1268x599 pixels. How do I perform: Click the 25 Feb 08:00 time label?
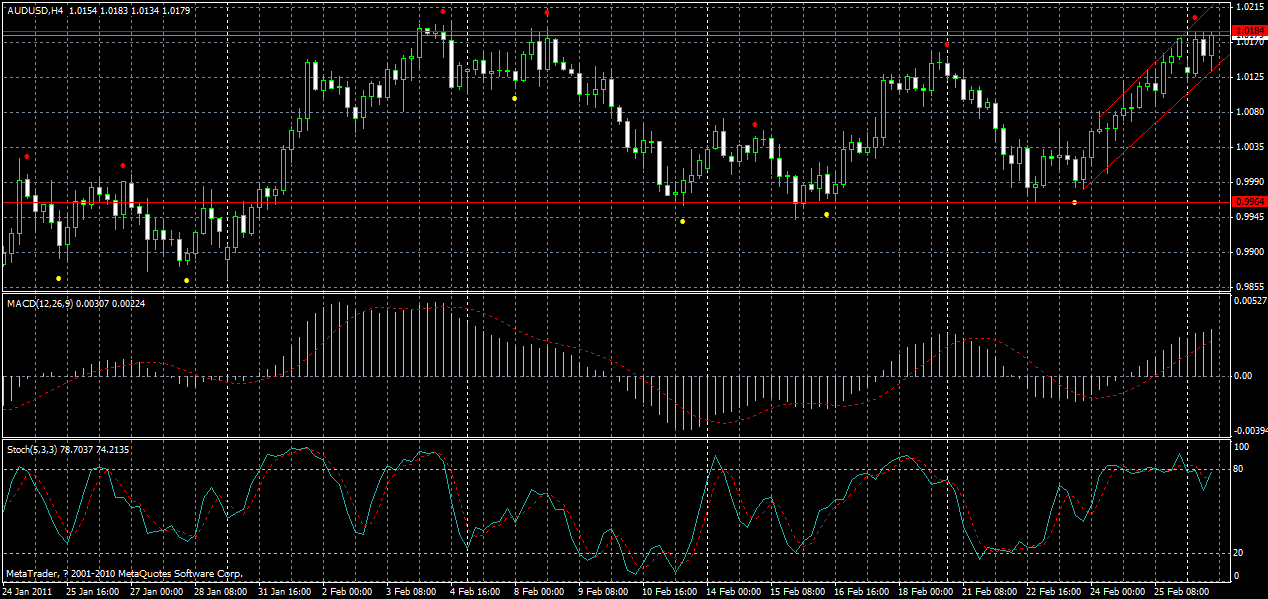click(x=1180, y=590)
